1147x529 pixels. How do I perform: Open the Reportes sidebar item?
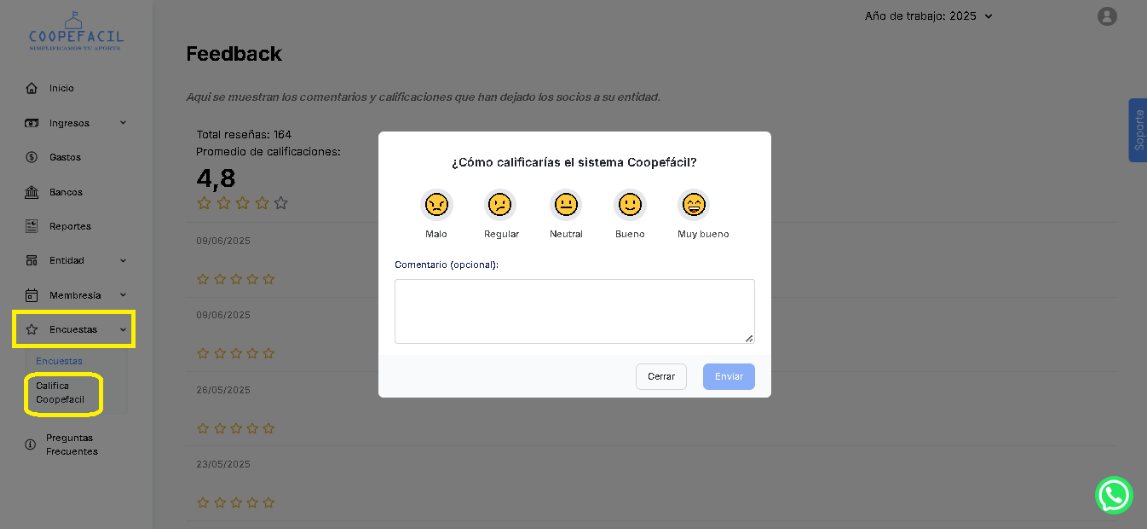(69, 226)
